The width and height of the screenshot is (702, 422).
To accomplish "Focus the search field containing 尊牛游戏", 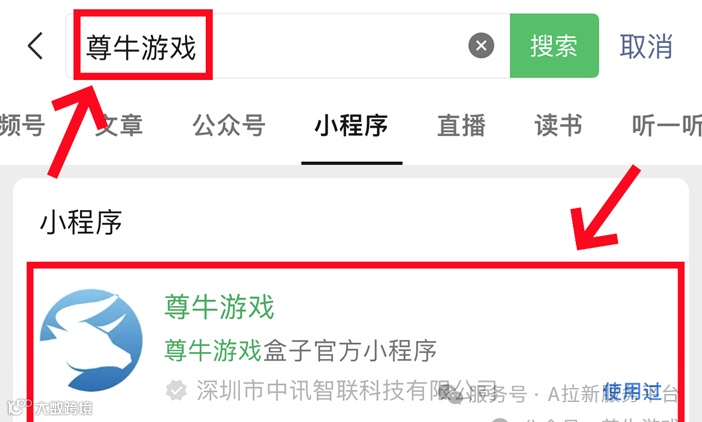I will pyautogui.click(x=287, y=46).
